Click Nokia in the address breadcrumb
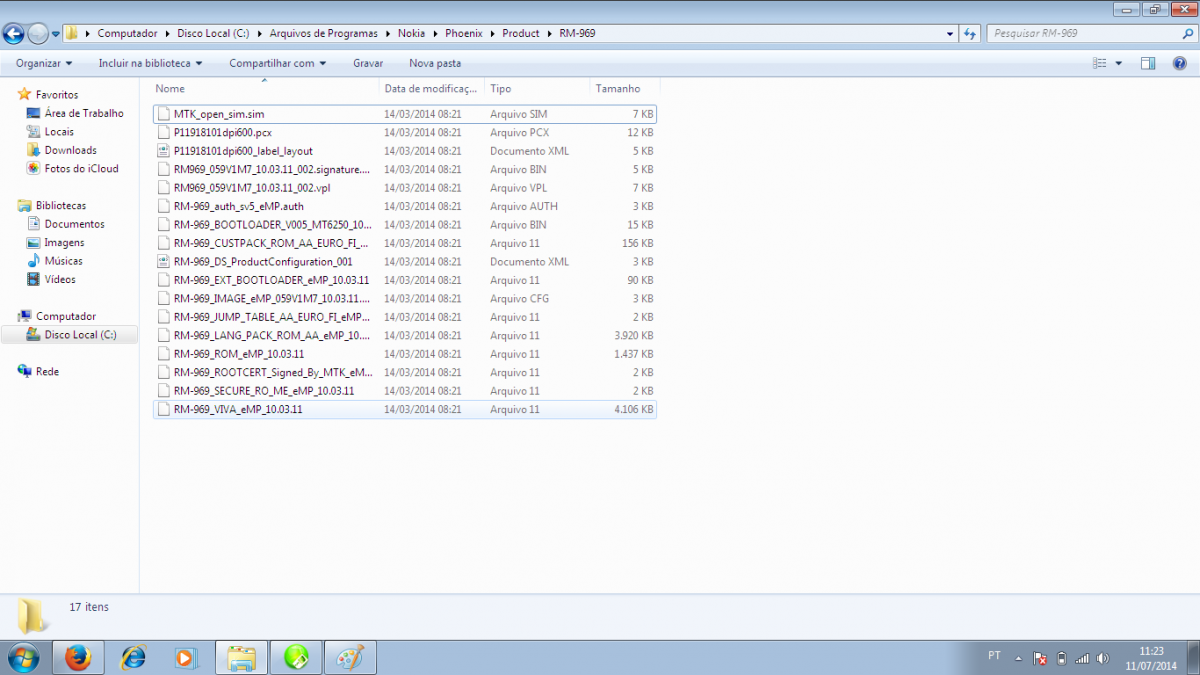The height and width of the screenshot is (675, 1200). 411,33
